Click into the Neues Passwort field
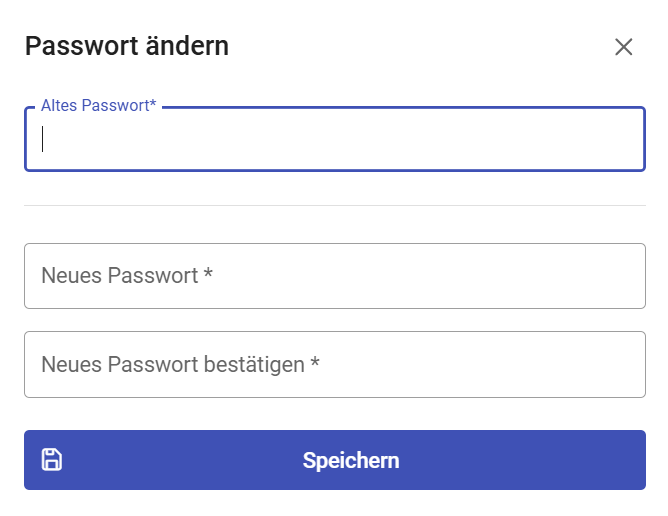The width and height of the screenshot is (668, 516). click(x=334, y=276)
